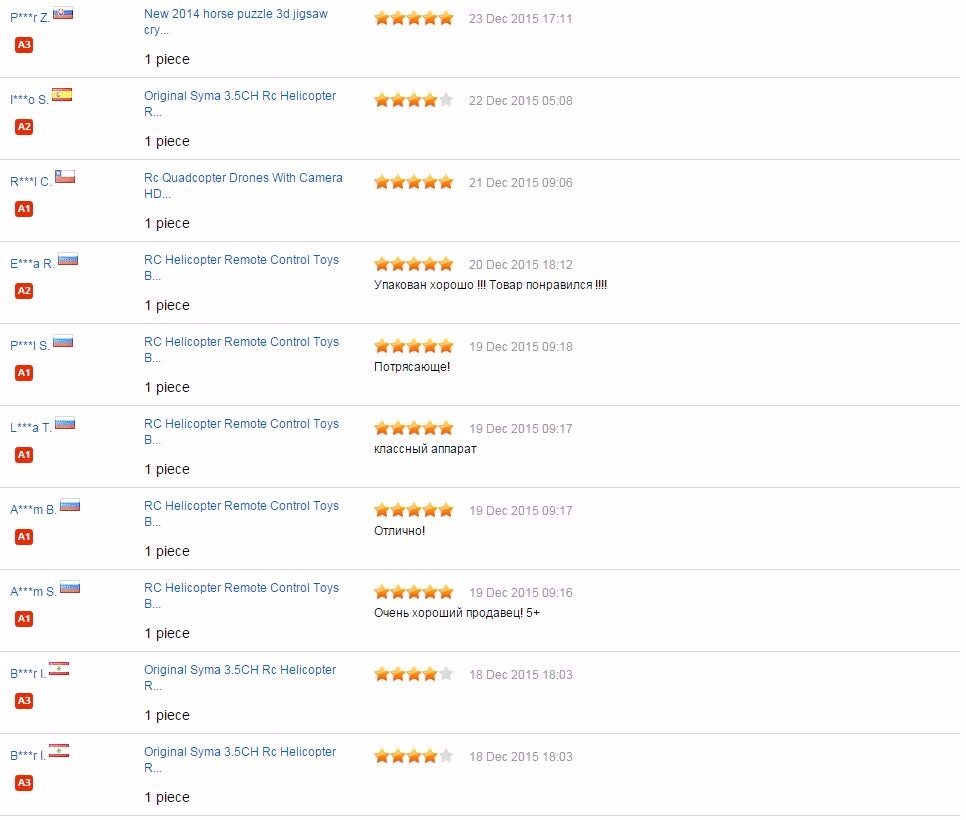
Task: Click the A1 badge under R***l C.
Action: click(x=24, y=209)
